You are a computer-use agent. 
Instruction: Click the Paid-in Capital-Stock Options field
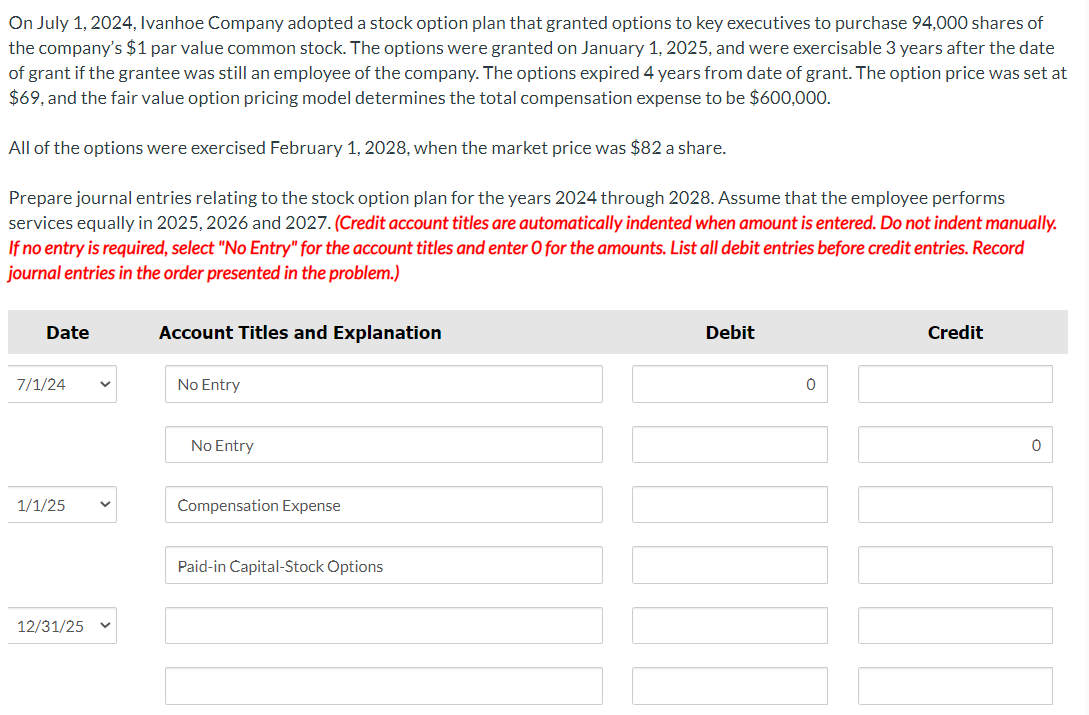click(383, 565)
